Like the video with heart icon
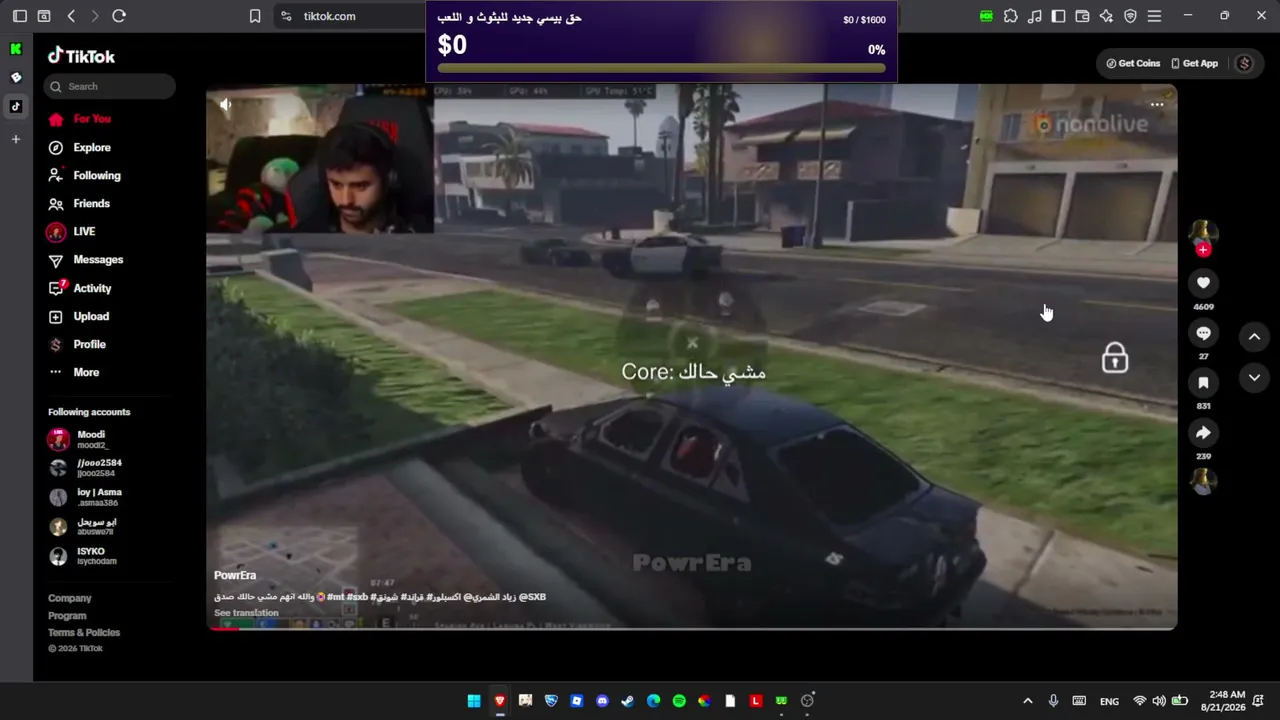This screenshot has width=1280, height=720. click(1203, 283)
